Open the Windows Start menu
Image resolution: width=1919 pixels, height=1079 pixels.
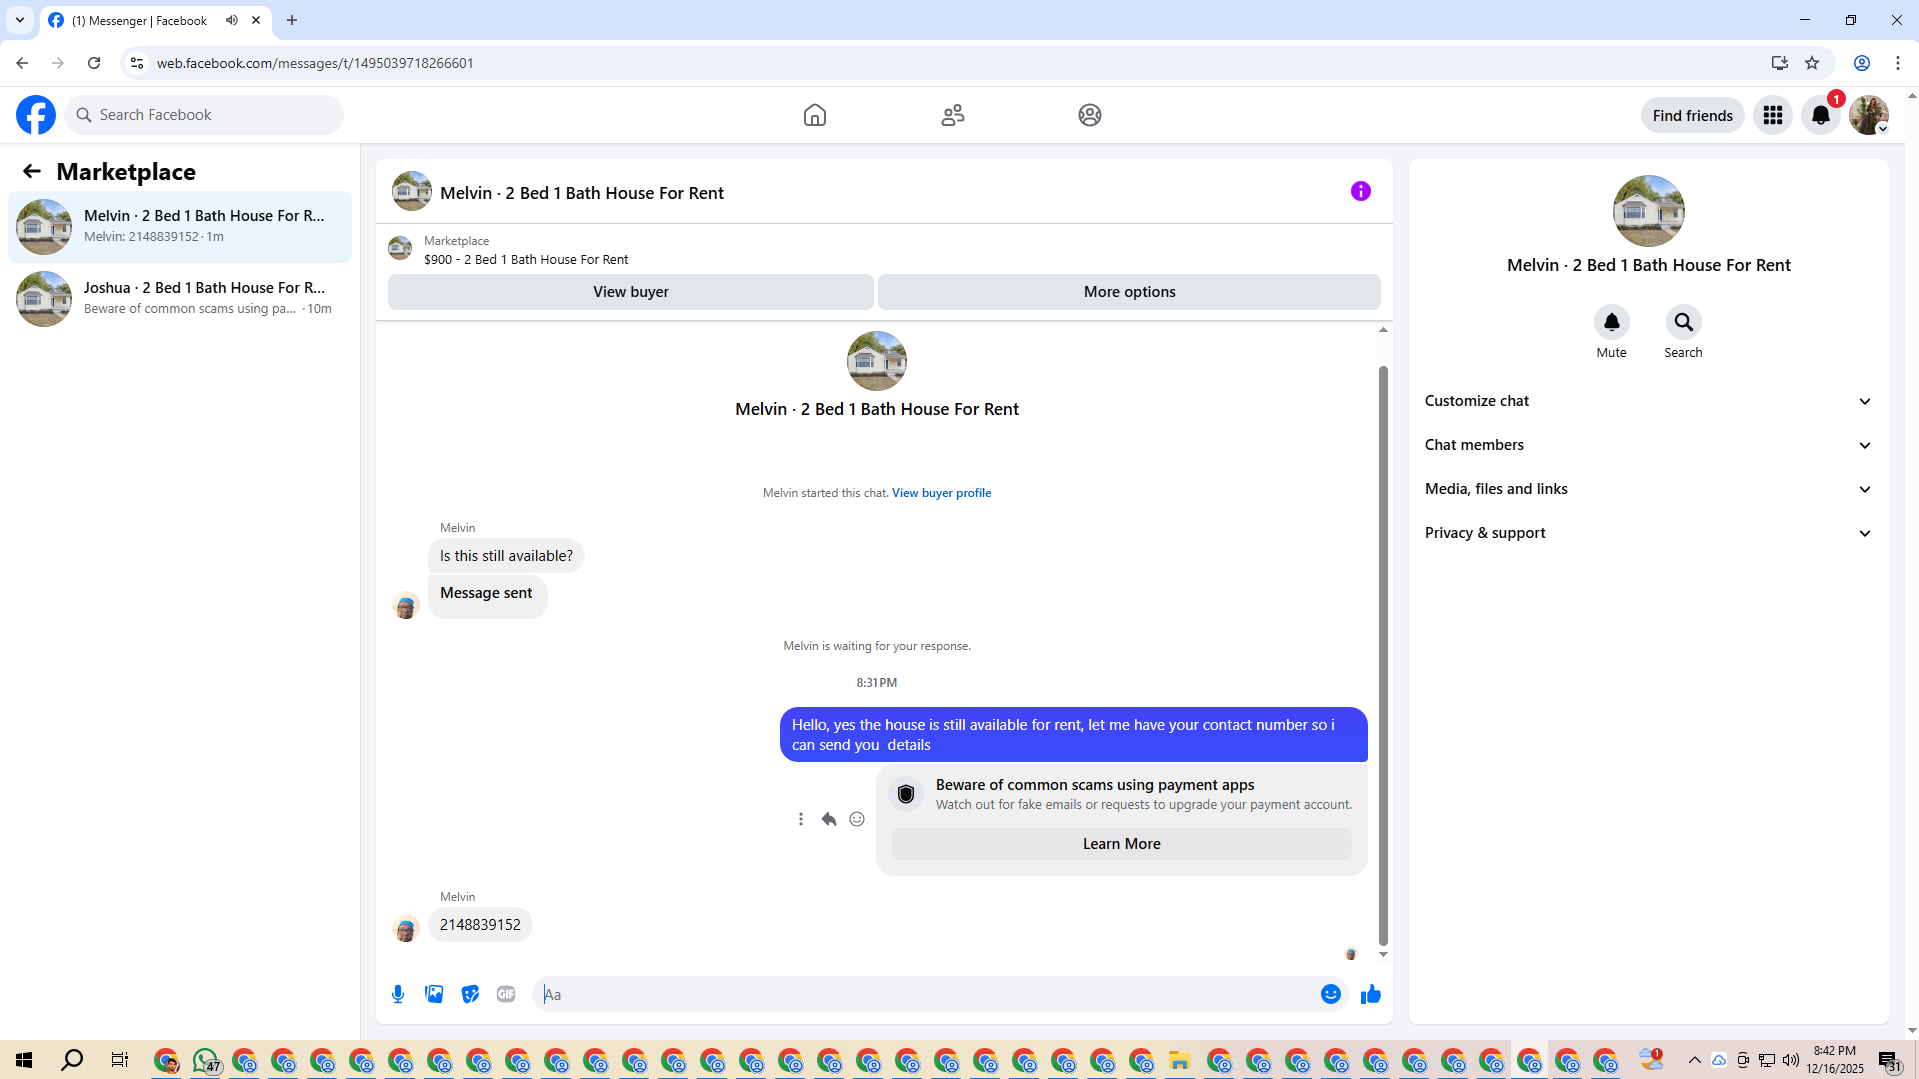(24, 1060)
